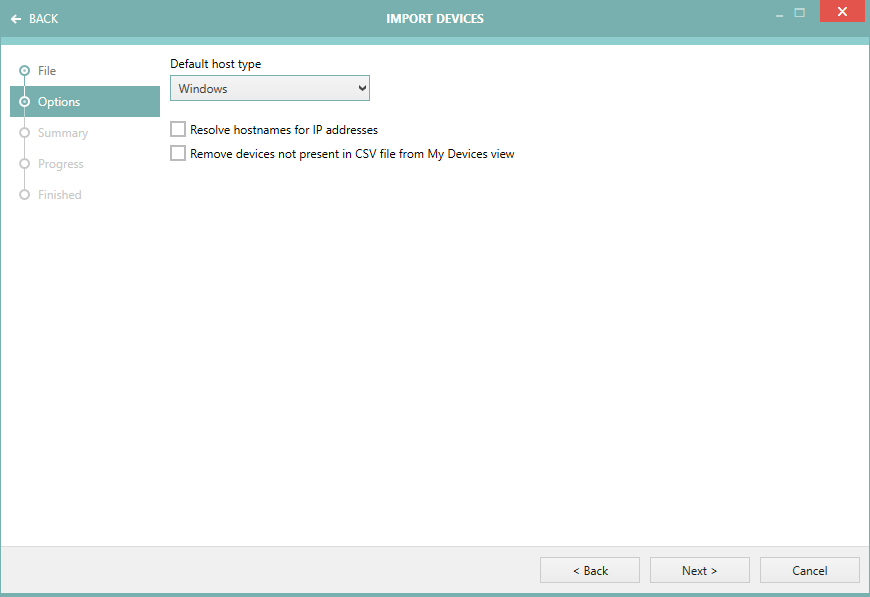Click the circle marker beside the Options step

24,102
